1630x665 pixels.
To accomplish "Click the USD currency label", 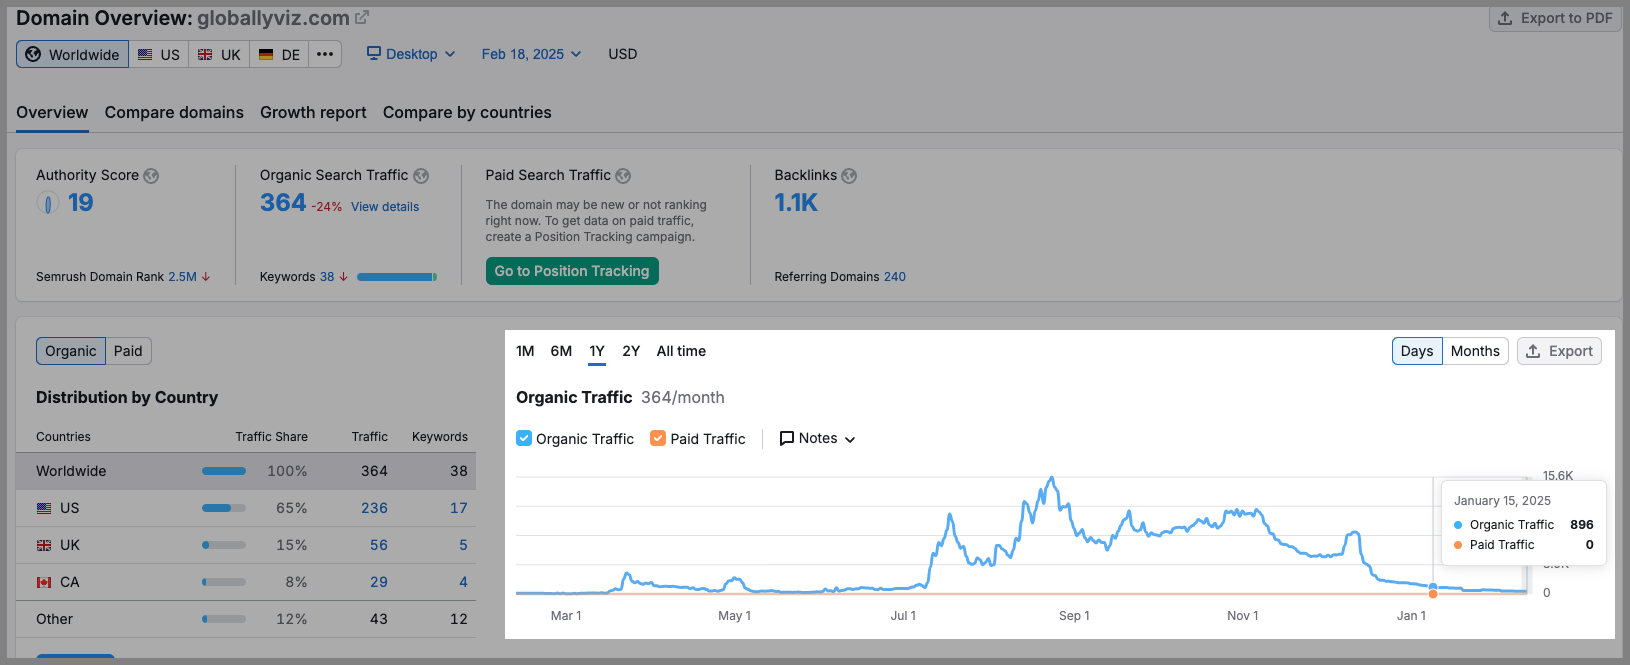I will [x=622, y=54].
